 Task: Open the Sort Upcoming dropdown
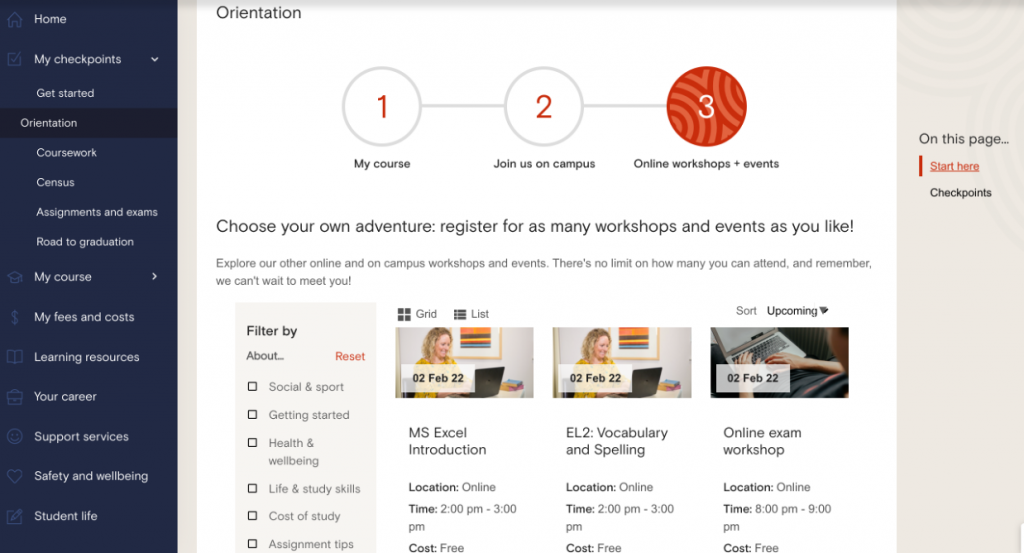point(797,311)
